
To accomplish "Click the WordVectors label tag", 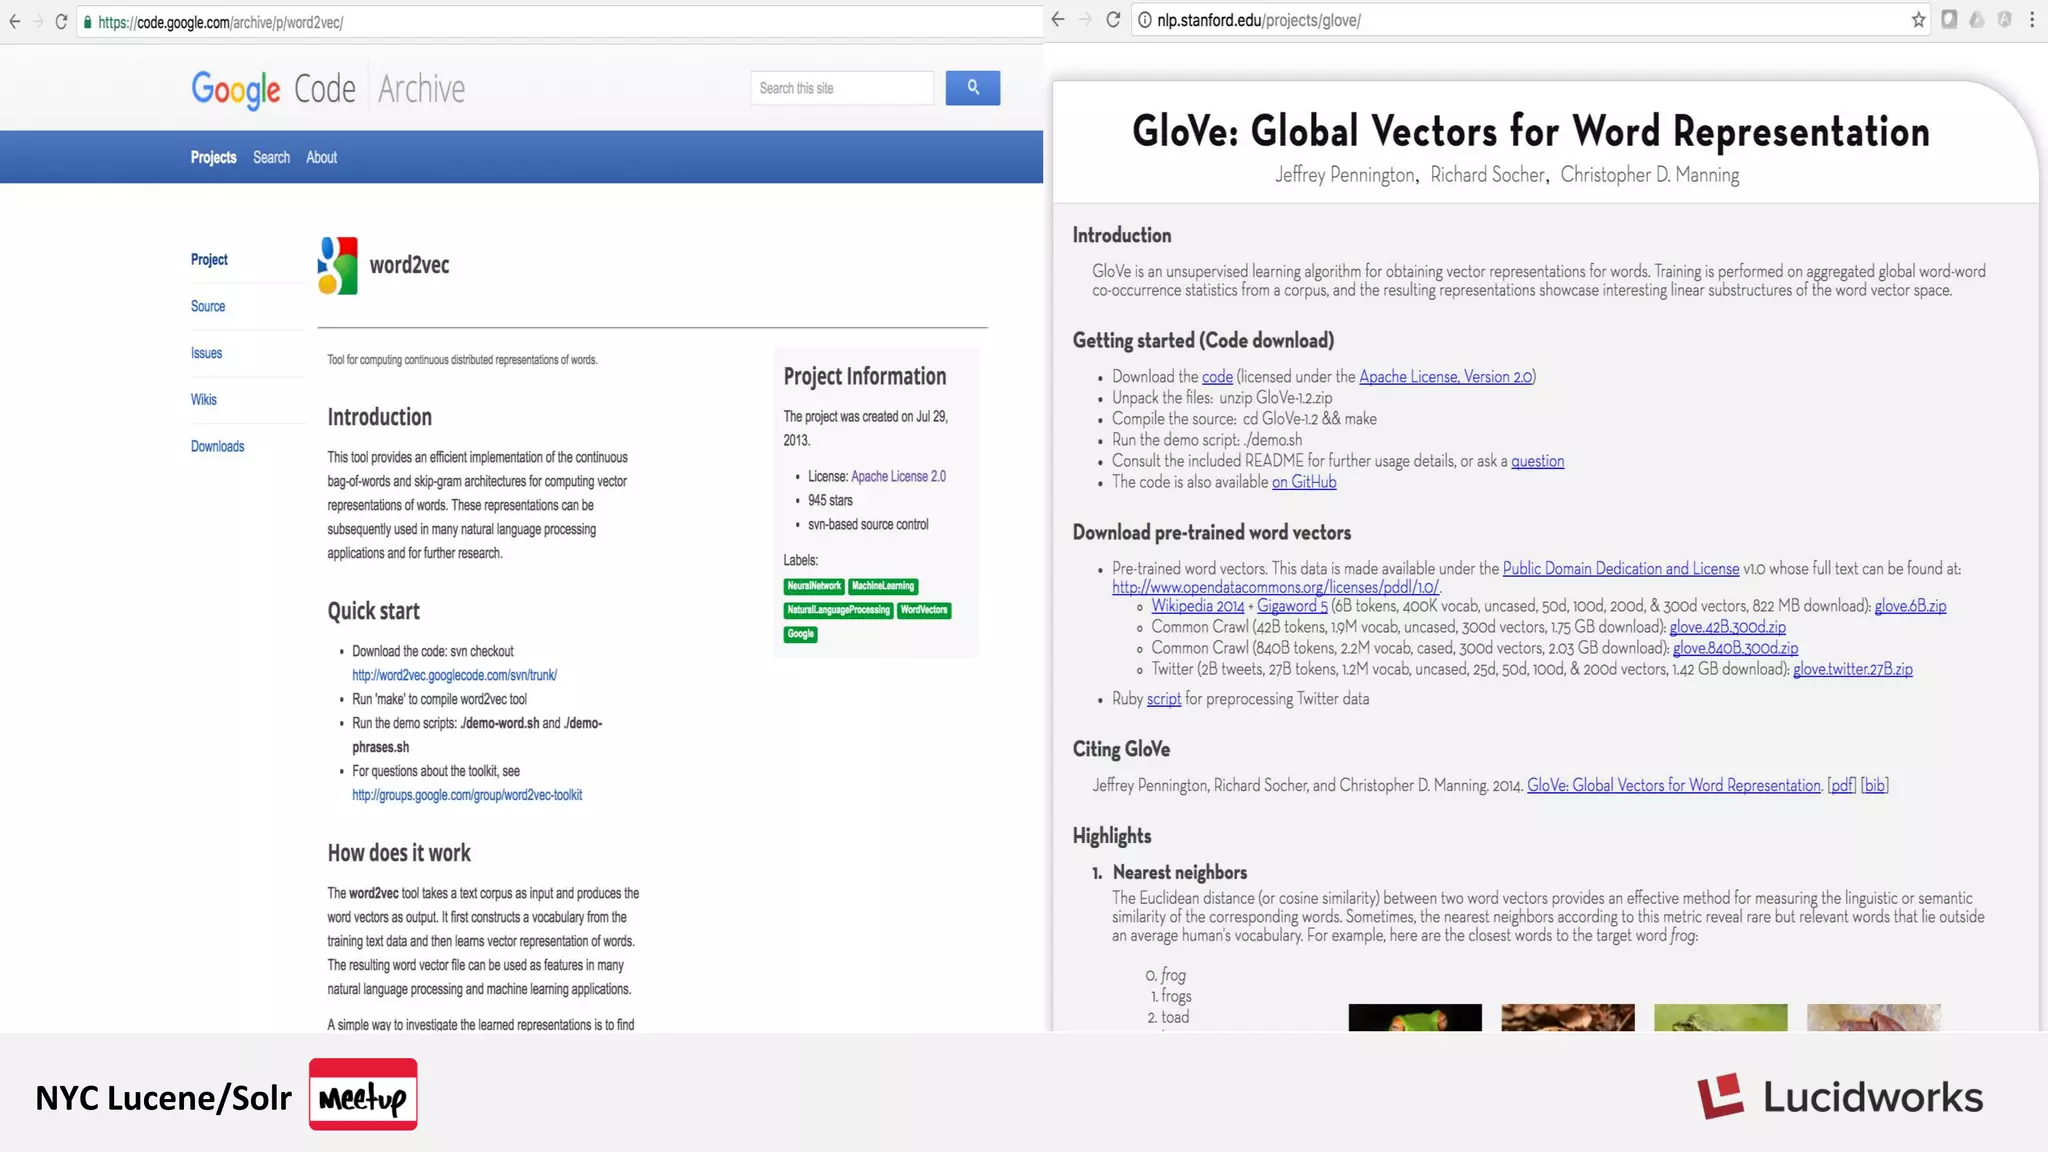I will (923, 610).
